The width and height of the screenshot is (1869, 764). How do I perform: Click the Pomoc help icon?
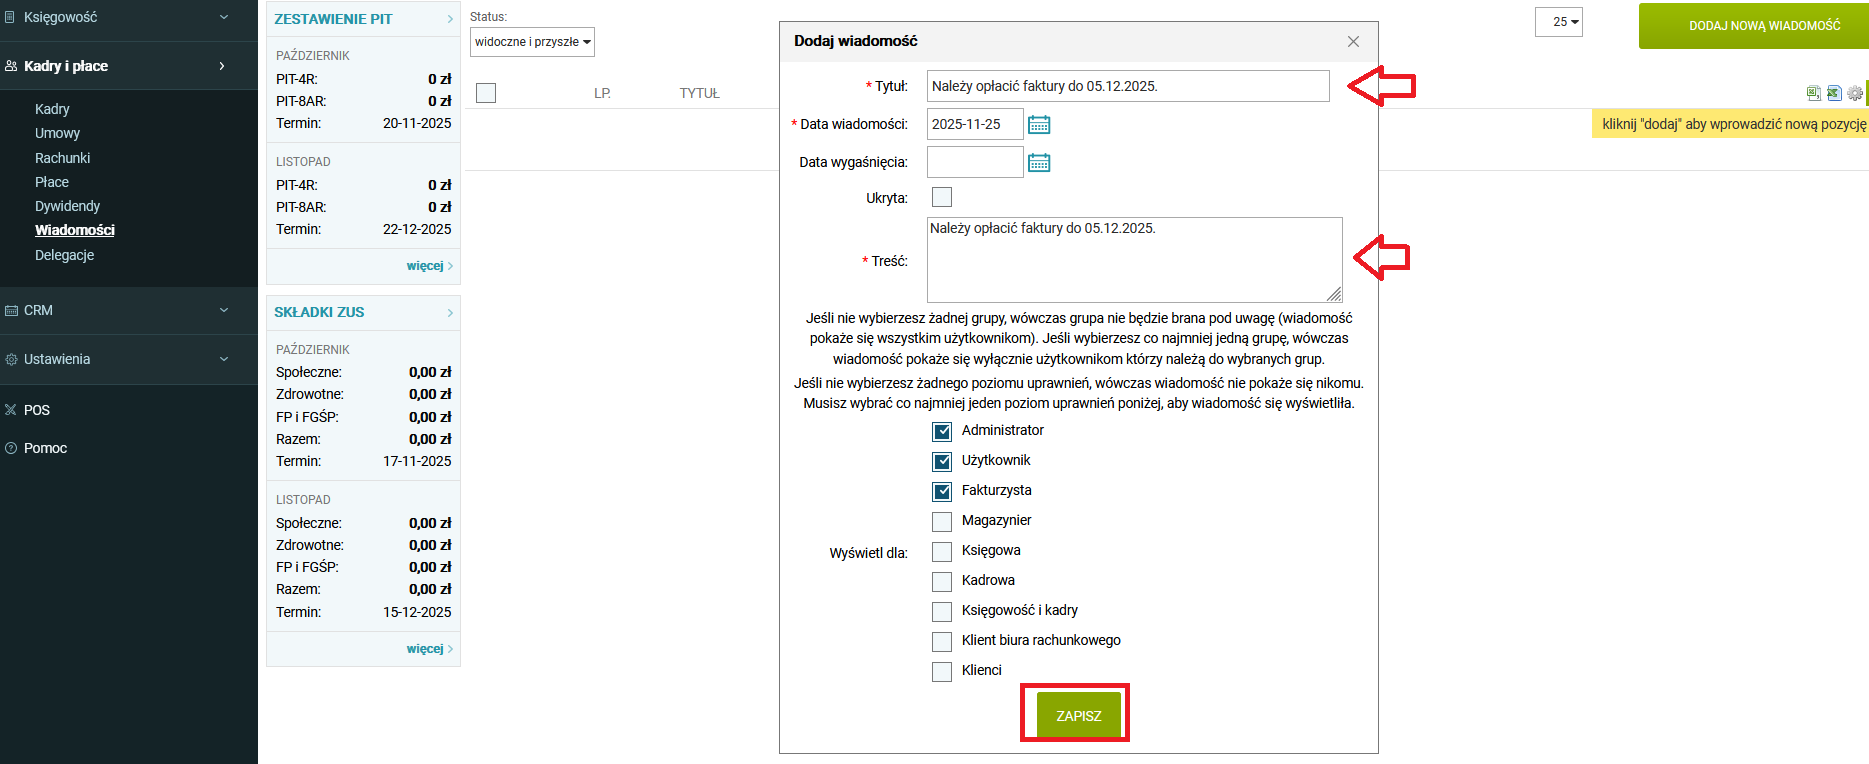[x=11, y=448]
